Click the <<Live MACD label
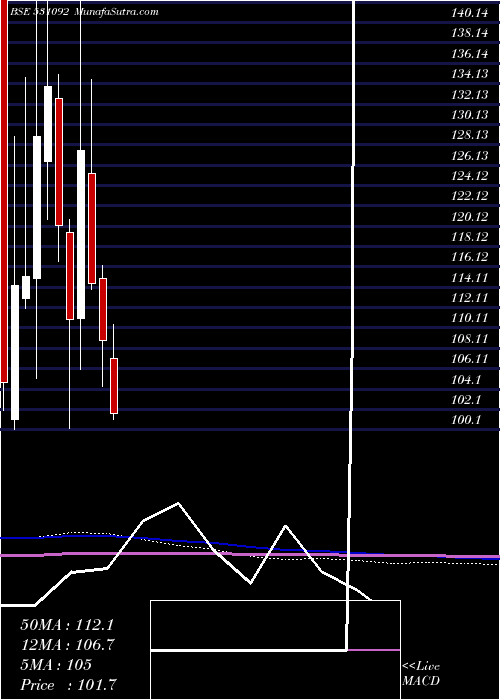500x700 pixels. coord(421,674)
